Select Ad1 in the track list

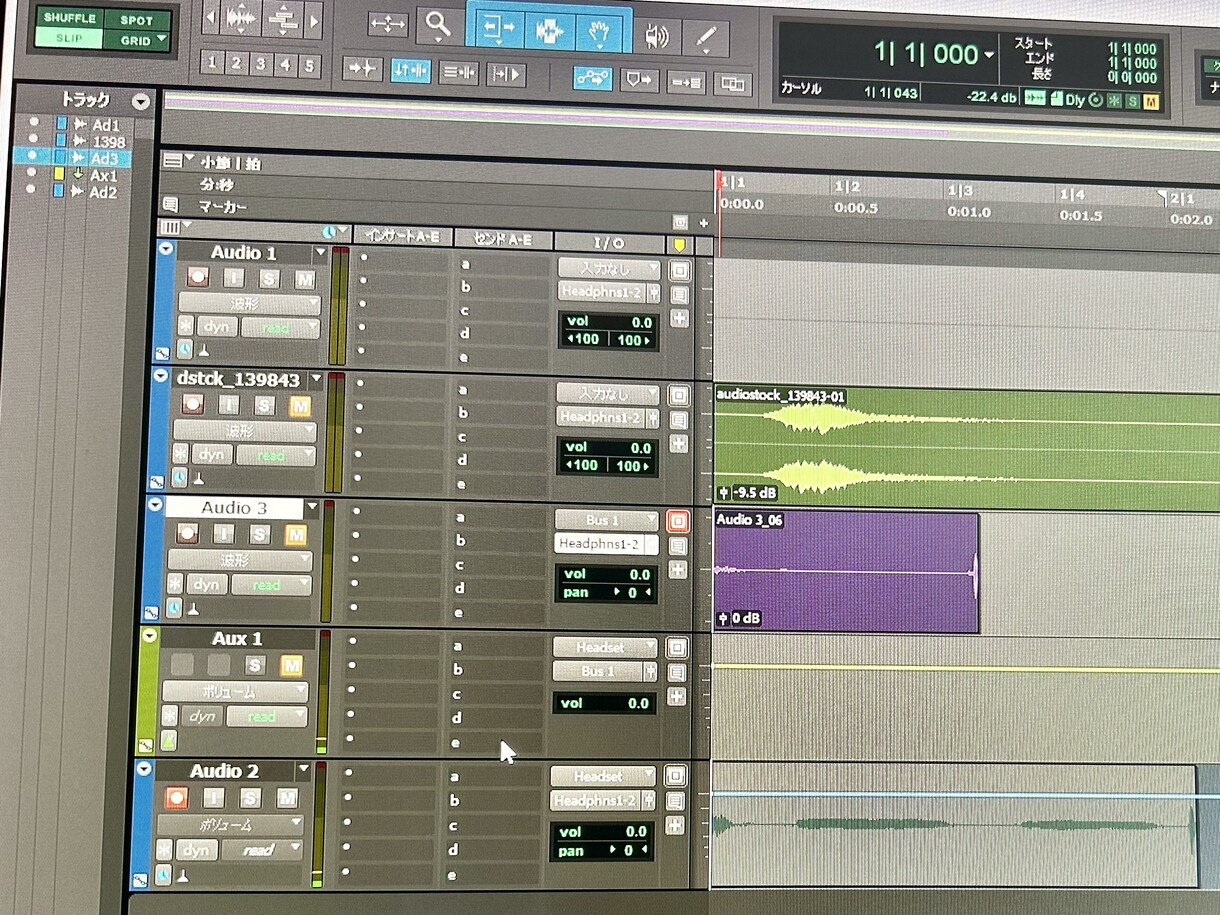(x=105, y=125)
